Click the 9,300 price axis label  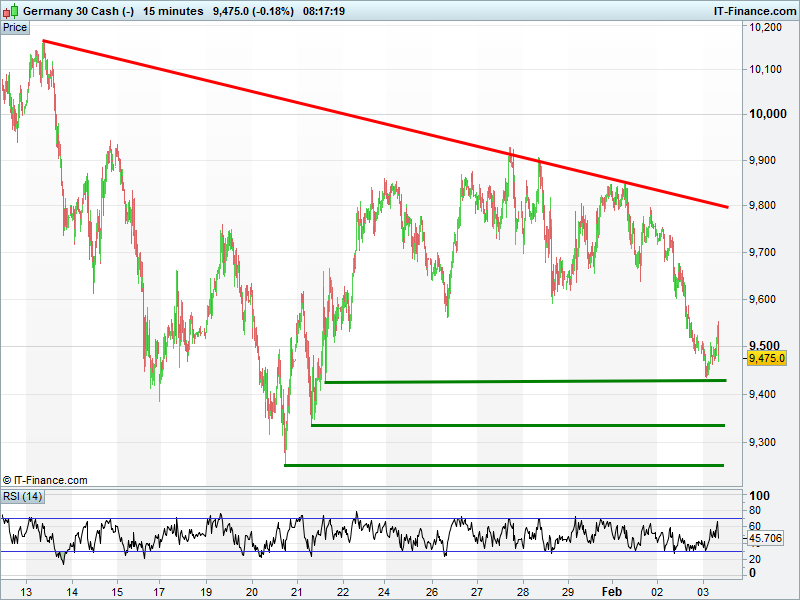click(x=766, y=441)
